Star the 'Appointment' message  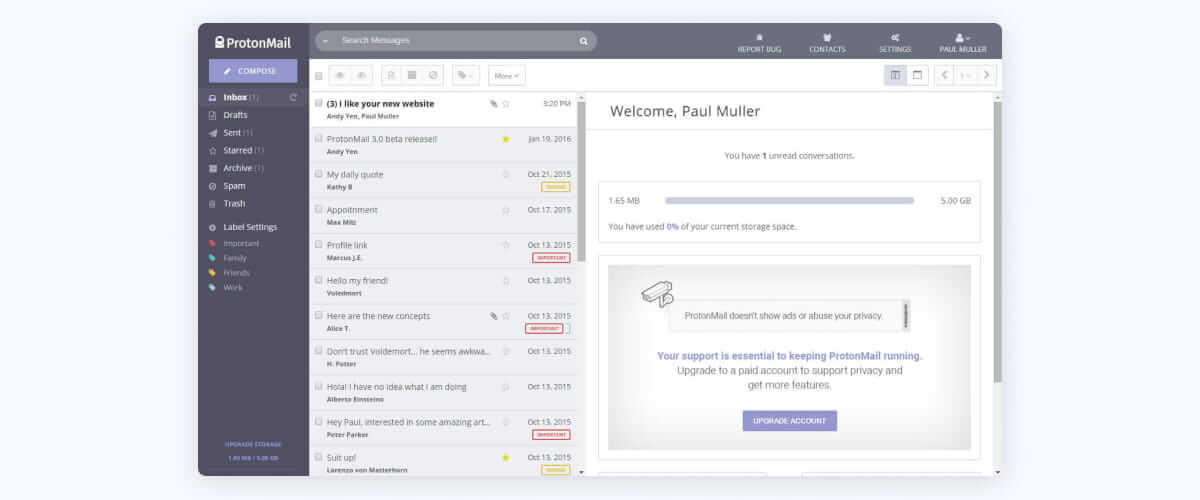506,210
